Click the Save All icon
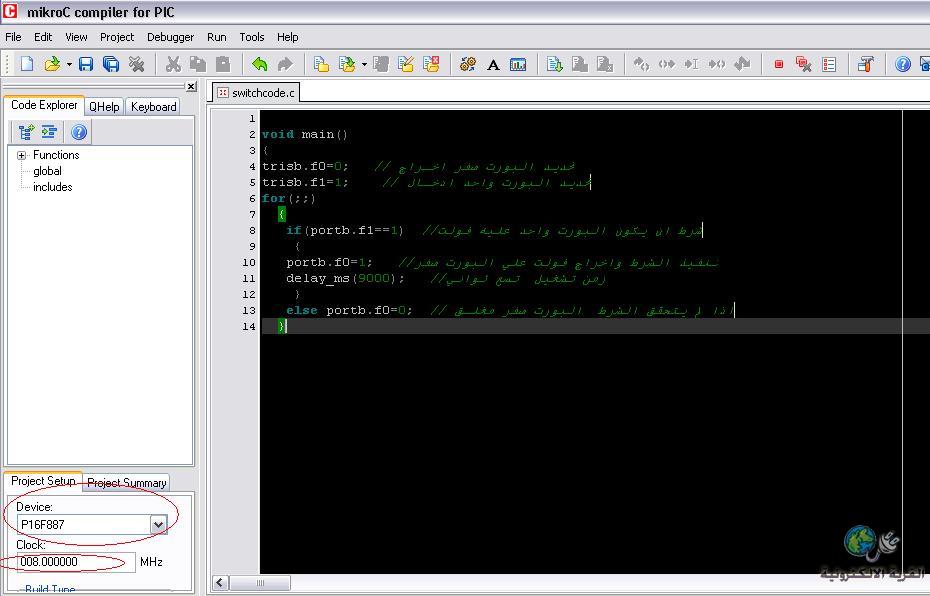This screenshot has width=930, height=596. 111,63
